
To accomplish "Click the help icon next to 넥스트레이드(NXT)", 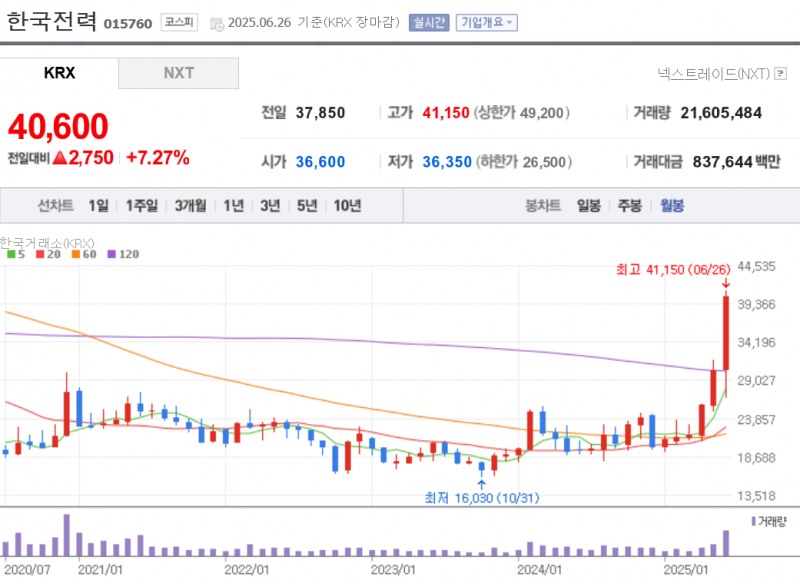I will tap(778, 74).
